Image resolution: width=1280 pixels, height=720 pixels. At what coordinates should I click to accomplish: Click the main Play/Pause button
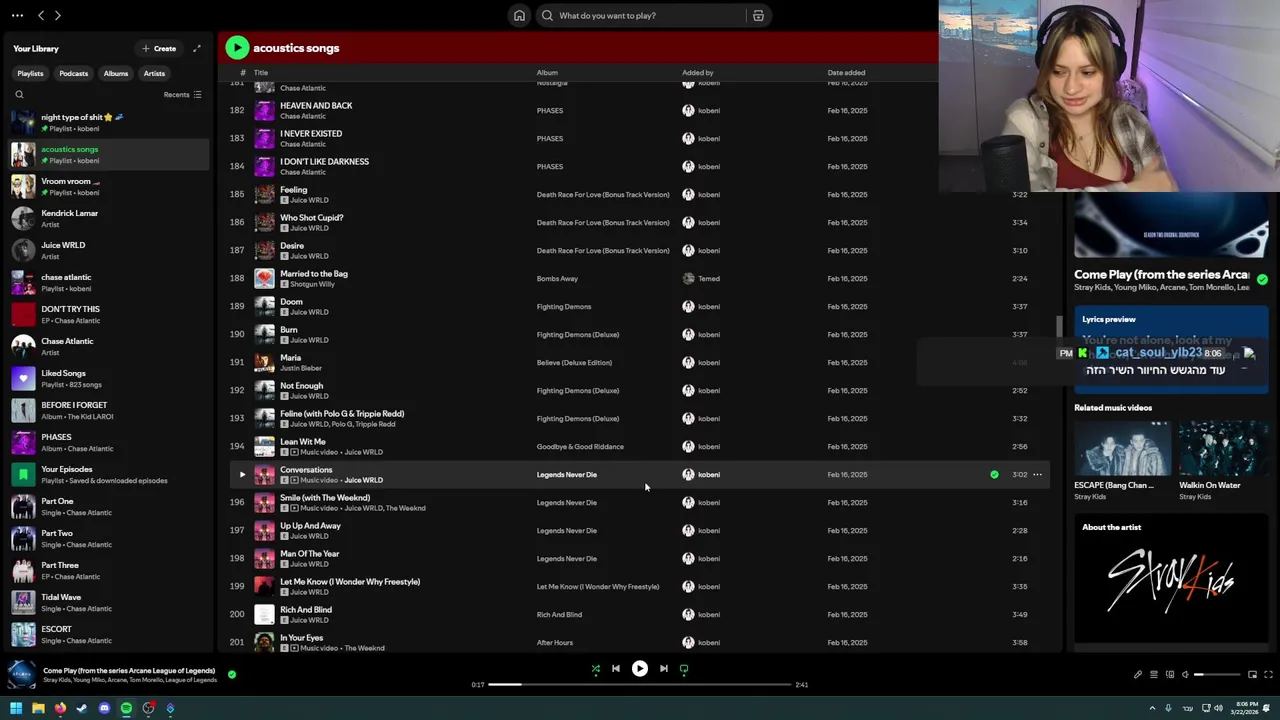639,669
